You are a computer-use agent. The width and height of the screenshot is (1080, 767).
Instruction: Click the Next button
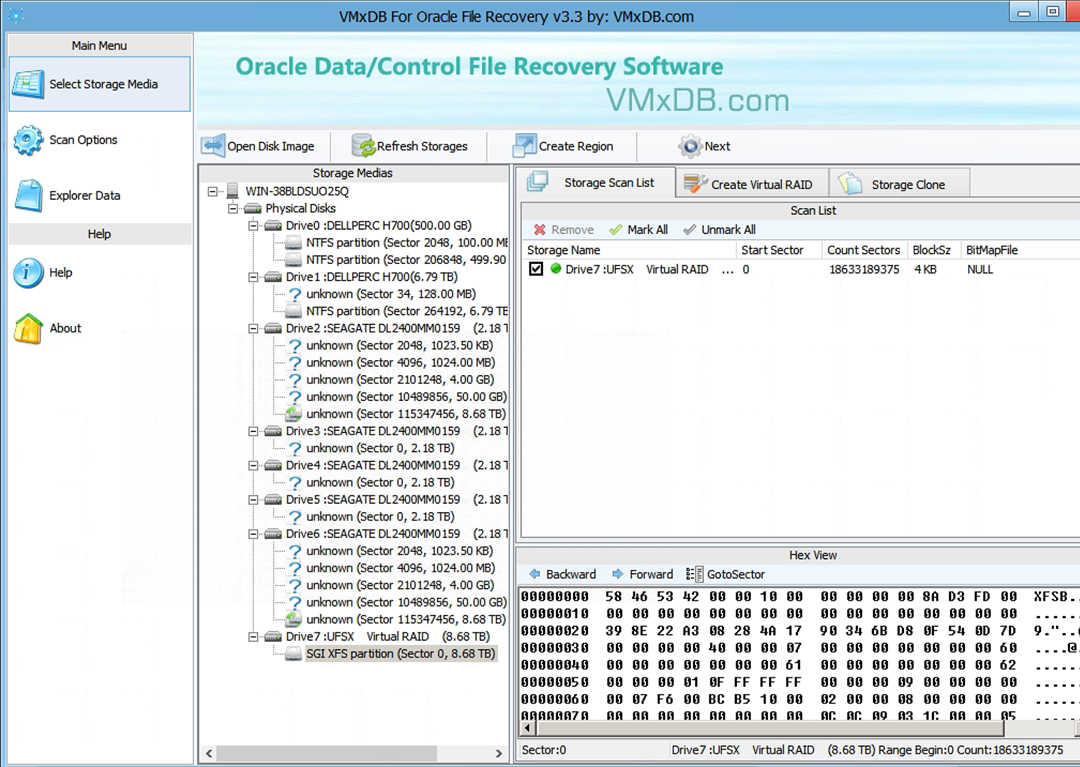pyautogui.click(x=704, y=146)
